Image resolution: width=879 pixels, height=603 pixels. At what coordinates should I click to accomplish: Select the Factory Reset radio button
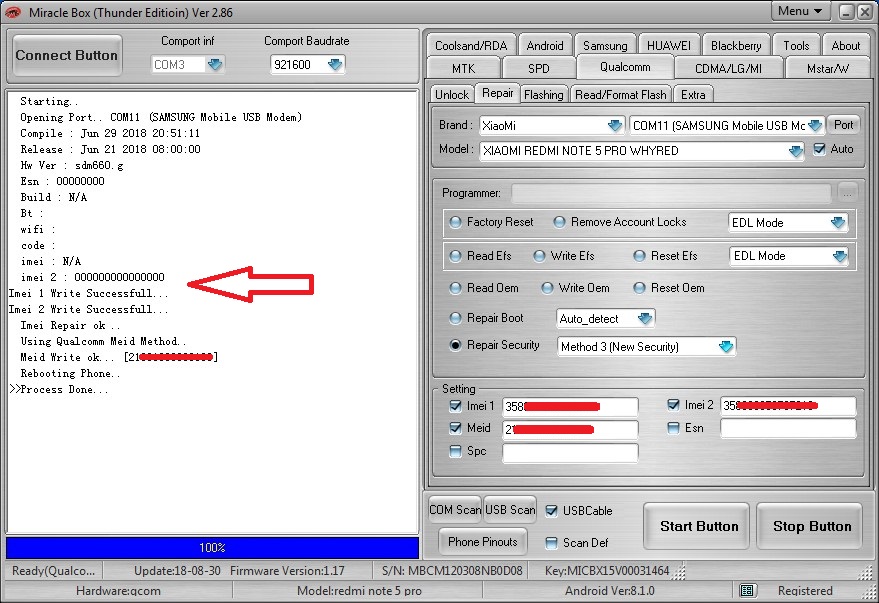[455, 222]
